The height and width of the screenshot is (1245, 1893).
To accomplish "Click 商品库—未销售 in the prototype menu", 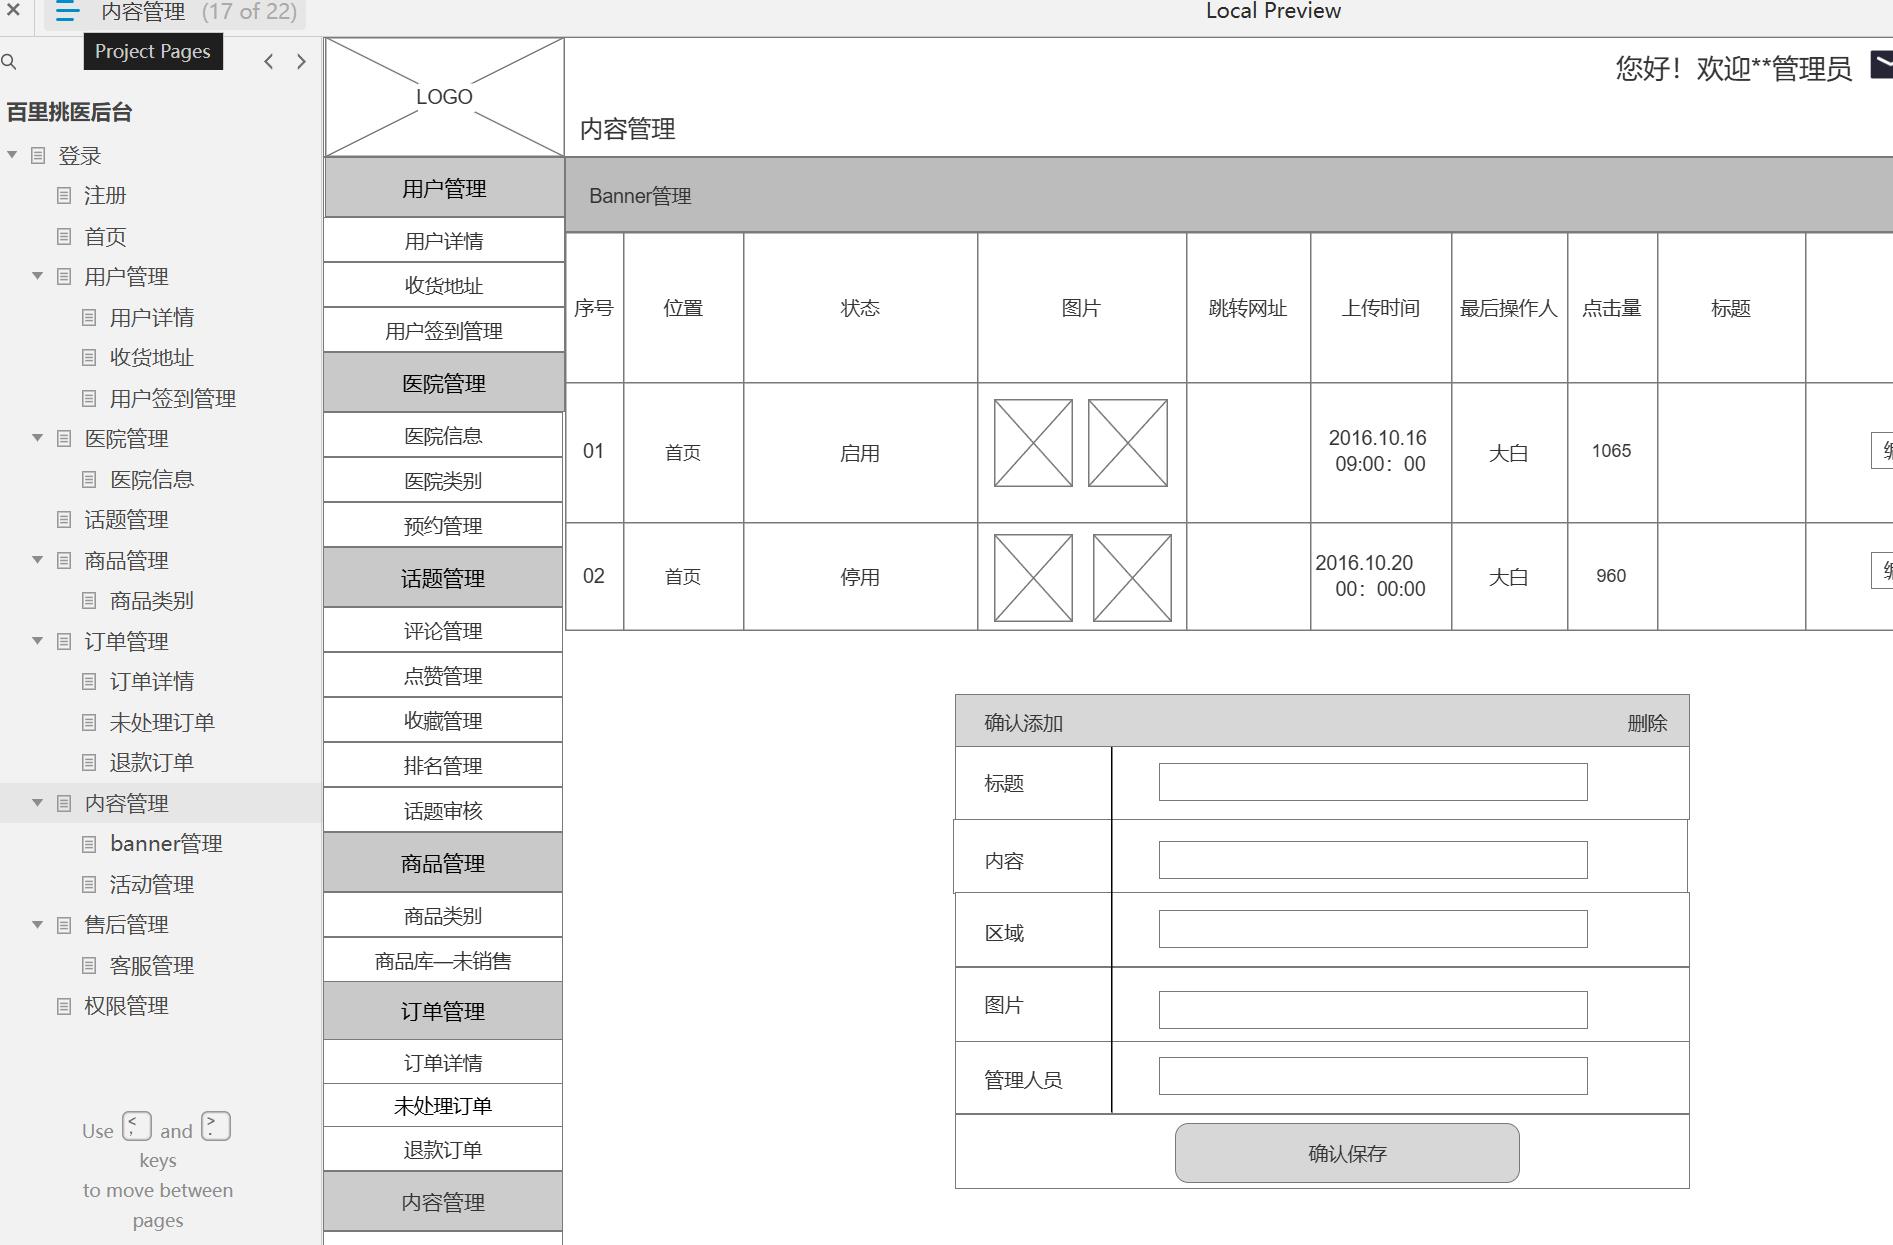I will tap(443, 961).
